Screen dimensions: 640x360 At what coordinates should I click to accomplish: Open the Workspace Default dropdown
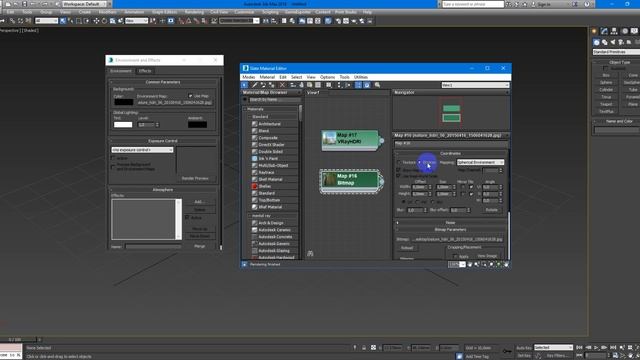pyautogui.click(x=84, y=4)
